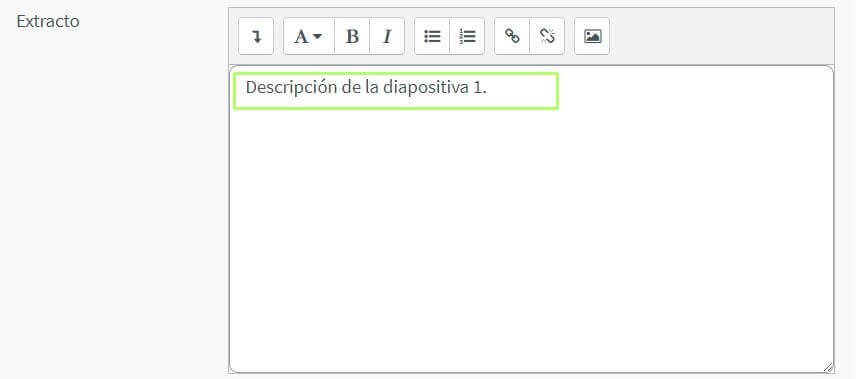Expand the toolbar with the down-arrow toggle
The image size is (862, 379).
[256, 36]
